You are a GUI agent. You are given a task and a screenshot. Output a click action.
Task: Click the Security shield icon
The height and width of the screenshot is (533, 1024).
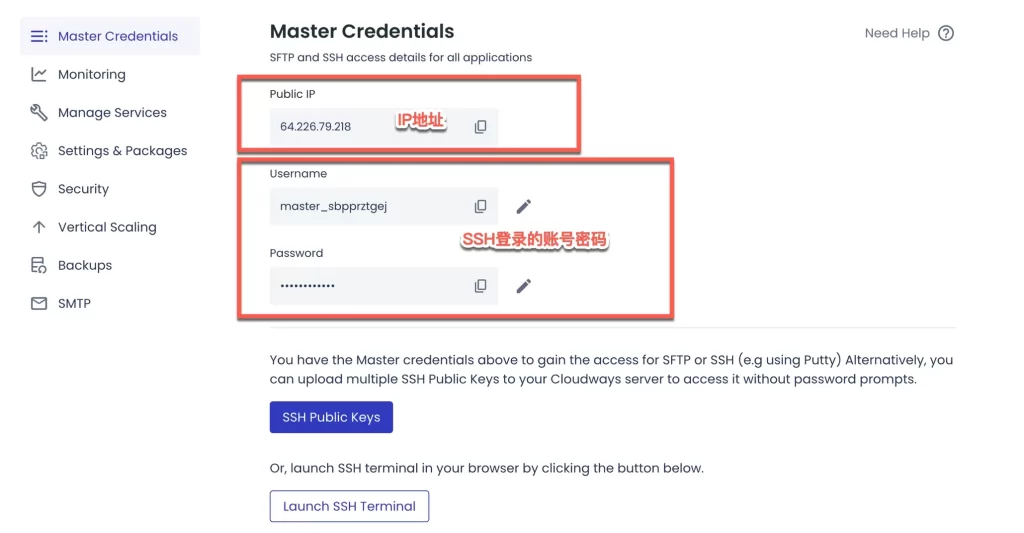[39, 189]
